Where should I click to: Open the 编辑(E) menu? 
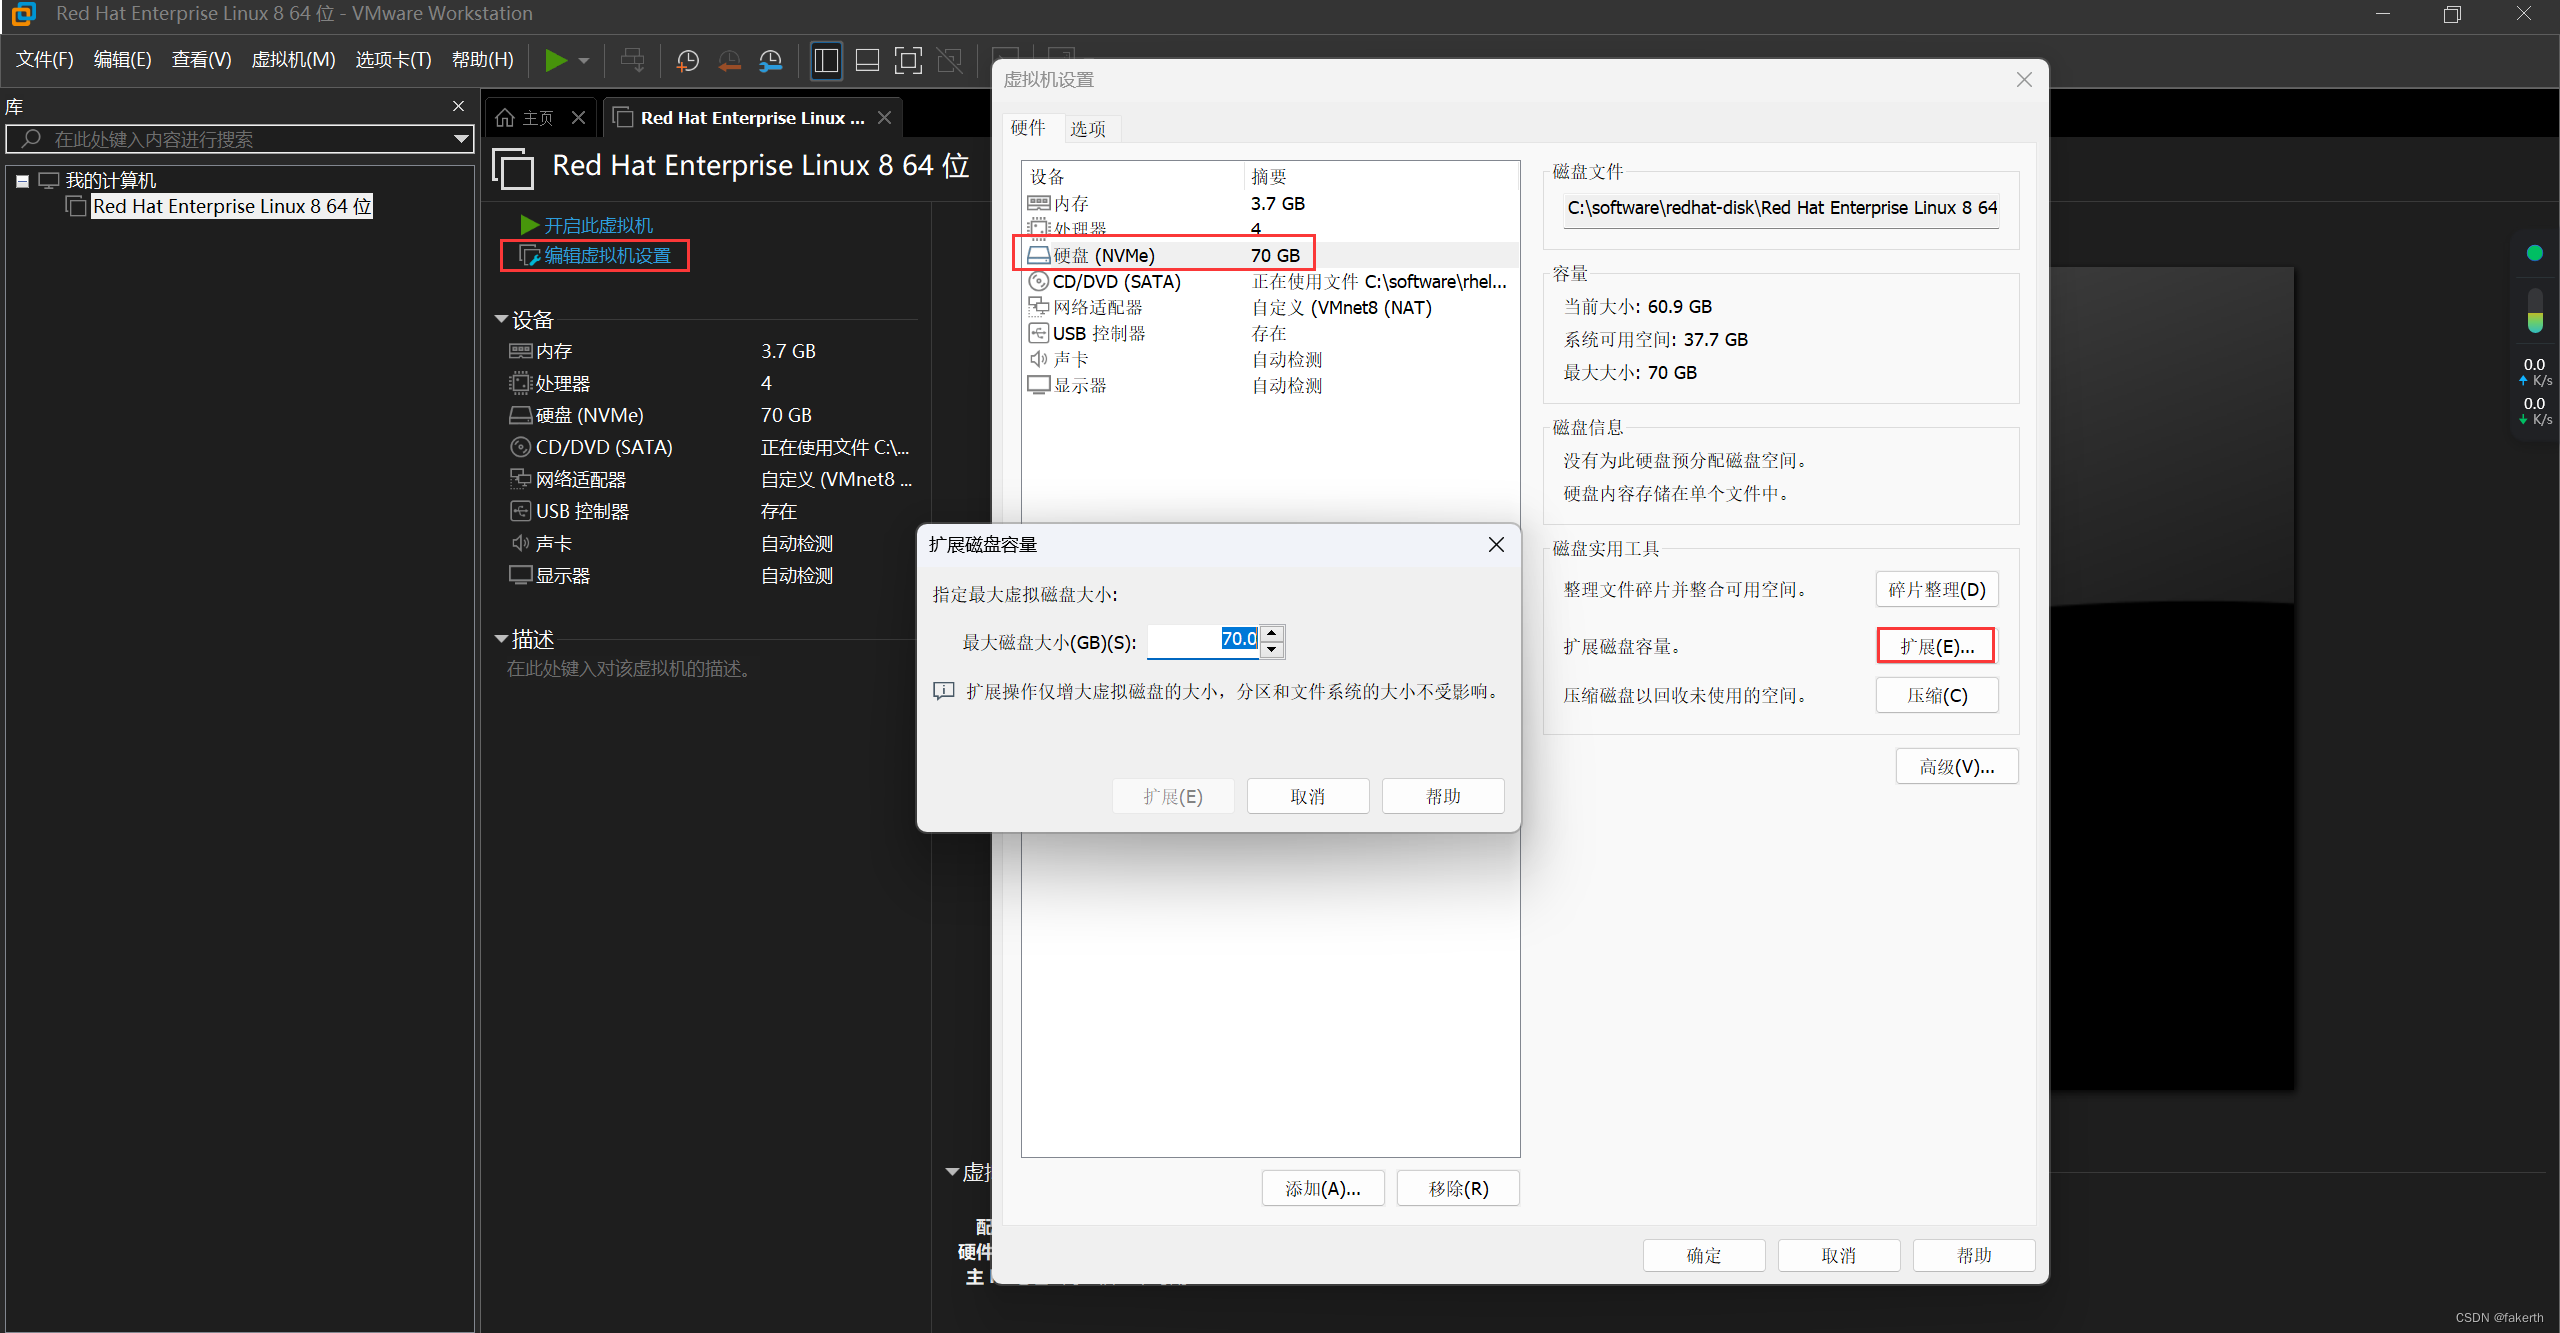(x=122, y=60)
